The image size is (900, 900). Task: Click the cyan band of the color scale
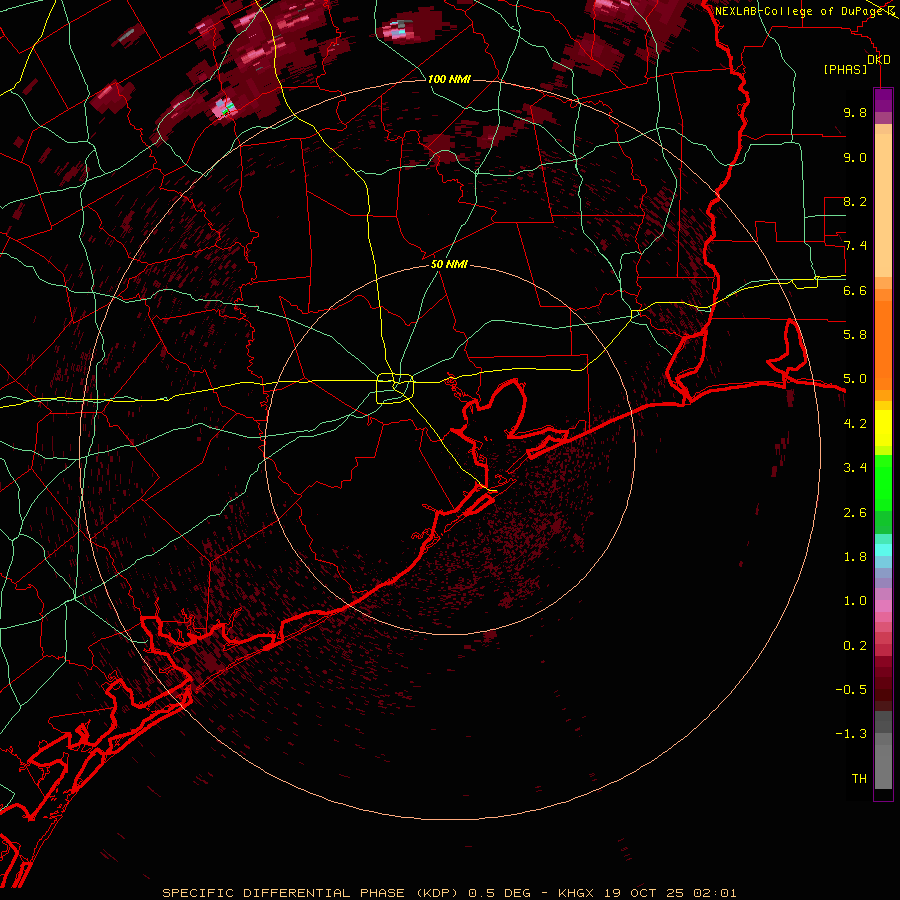click(x=883, y=550)
